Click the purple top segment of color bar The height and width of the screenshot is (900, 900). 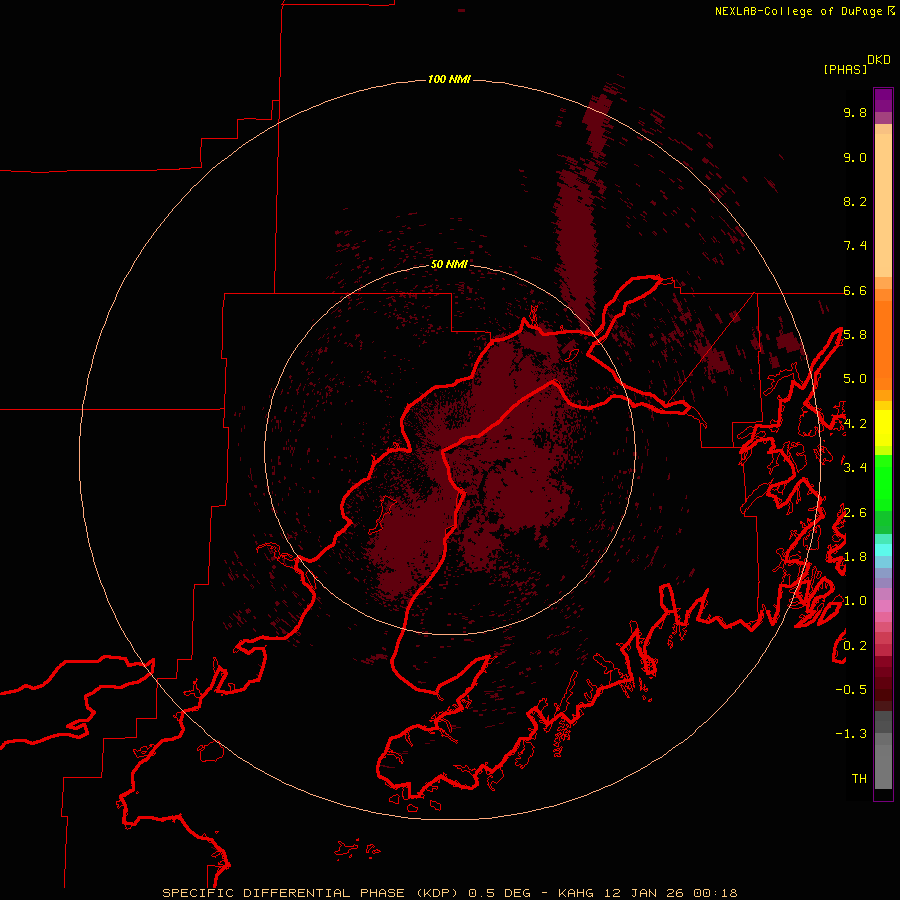point(883,100)
